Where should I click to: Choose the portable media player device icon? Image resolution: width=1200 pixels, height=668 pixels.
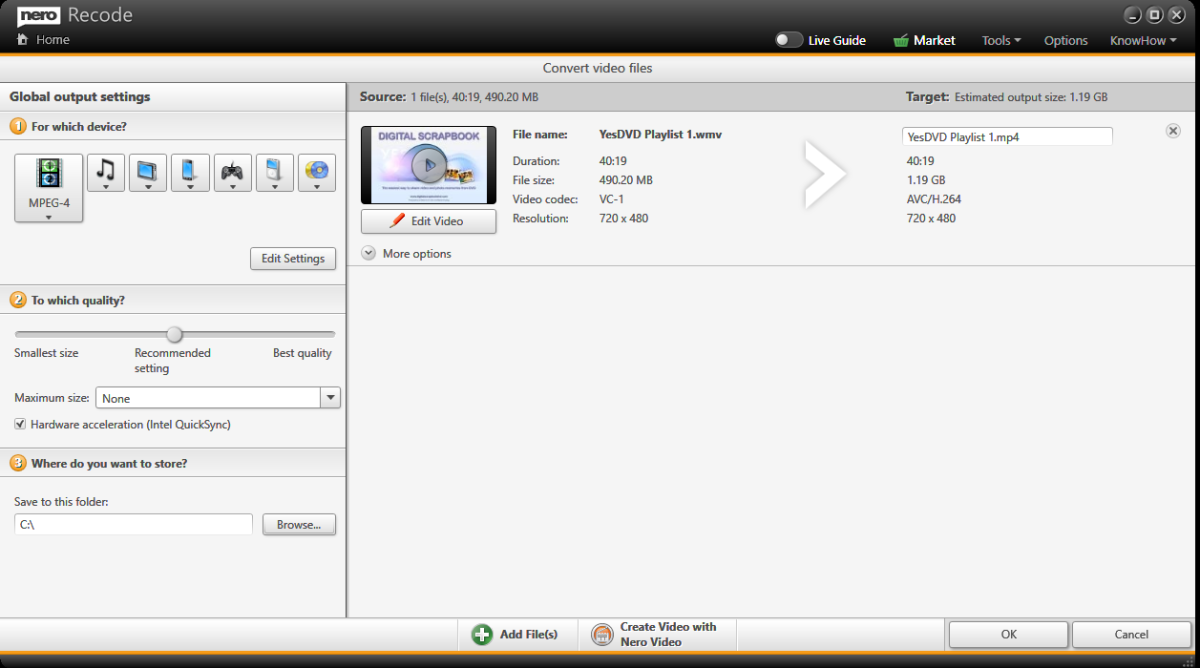[274, 172]
